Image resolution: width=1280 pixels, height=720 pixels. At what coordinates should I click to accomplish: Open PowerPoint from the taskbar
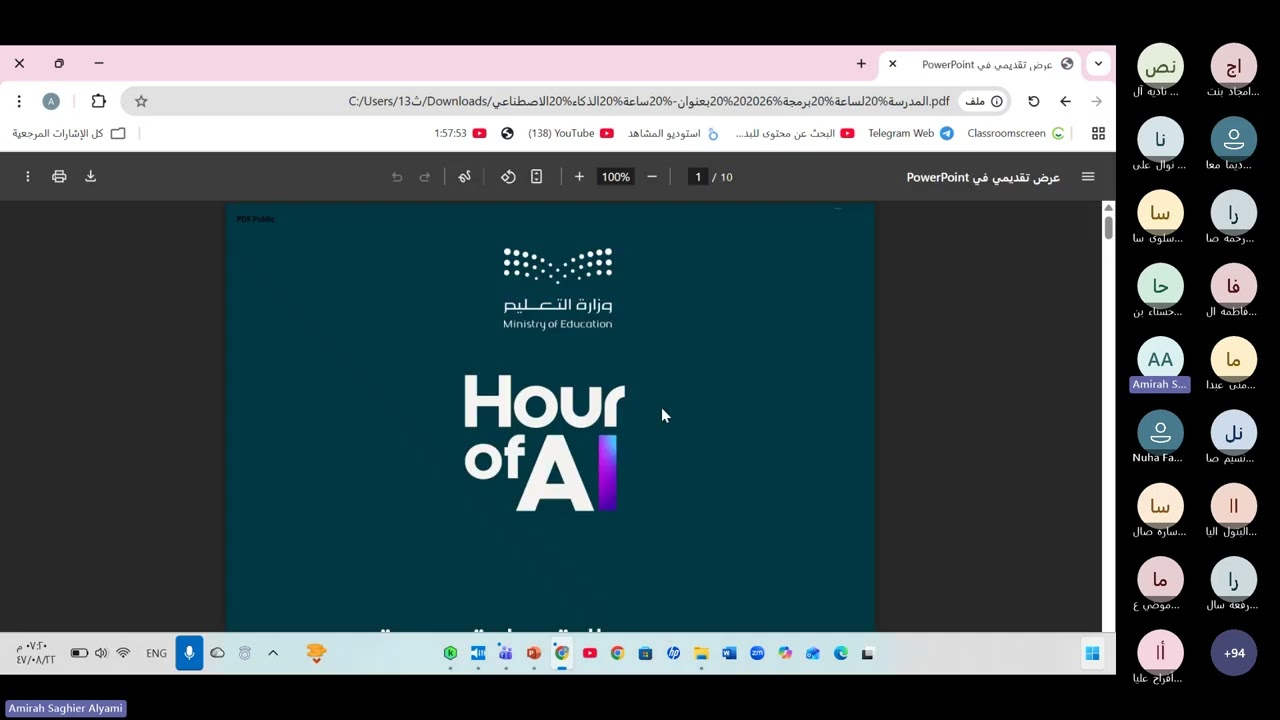[x=534, y=653]
